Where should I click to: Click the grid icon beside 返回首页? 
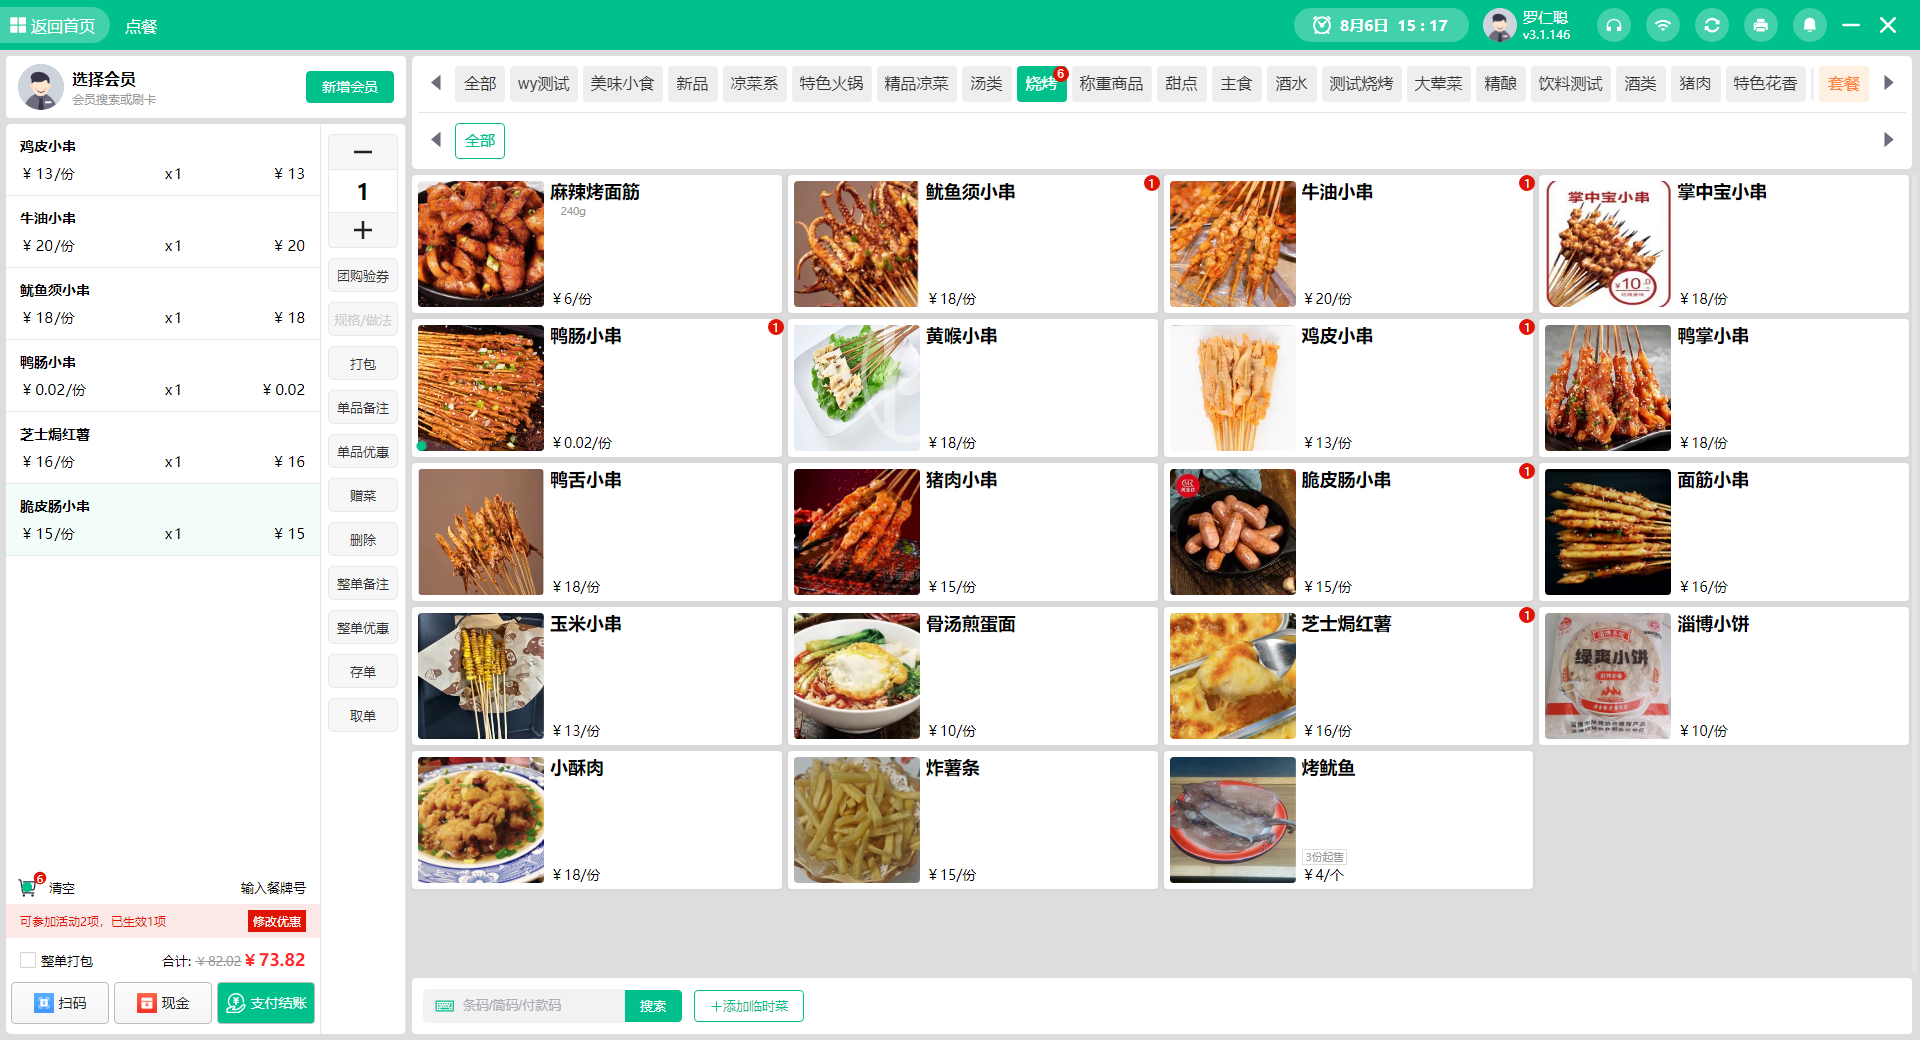pos(17,25)
